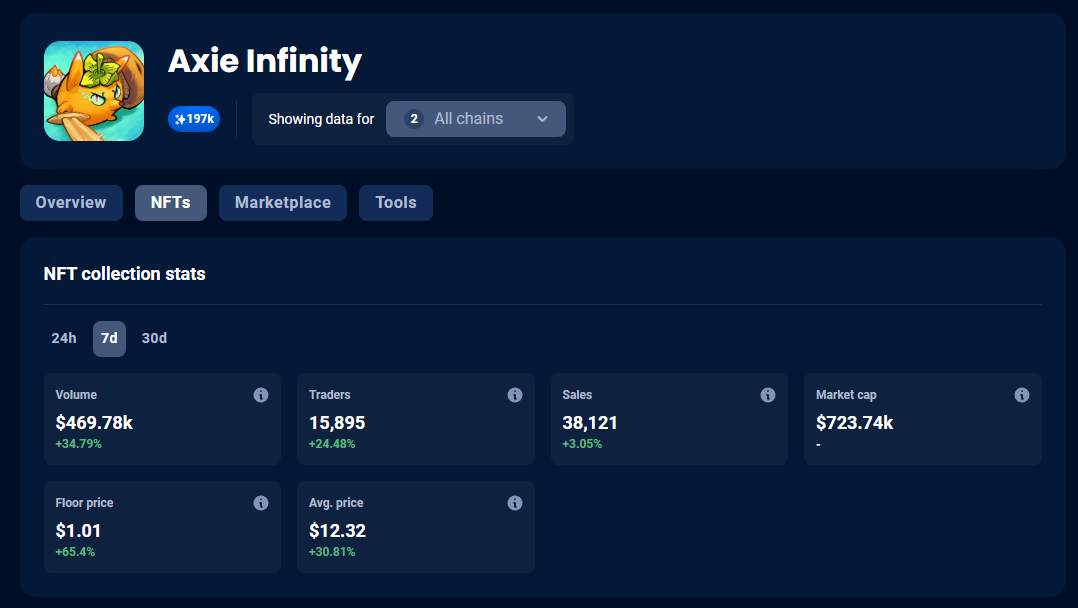Click the Volume info icon

coord(261,395)
